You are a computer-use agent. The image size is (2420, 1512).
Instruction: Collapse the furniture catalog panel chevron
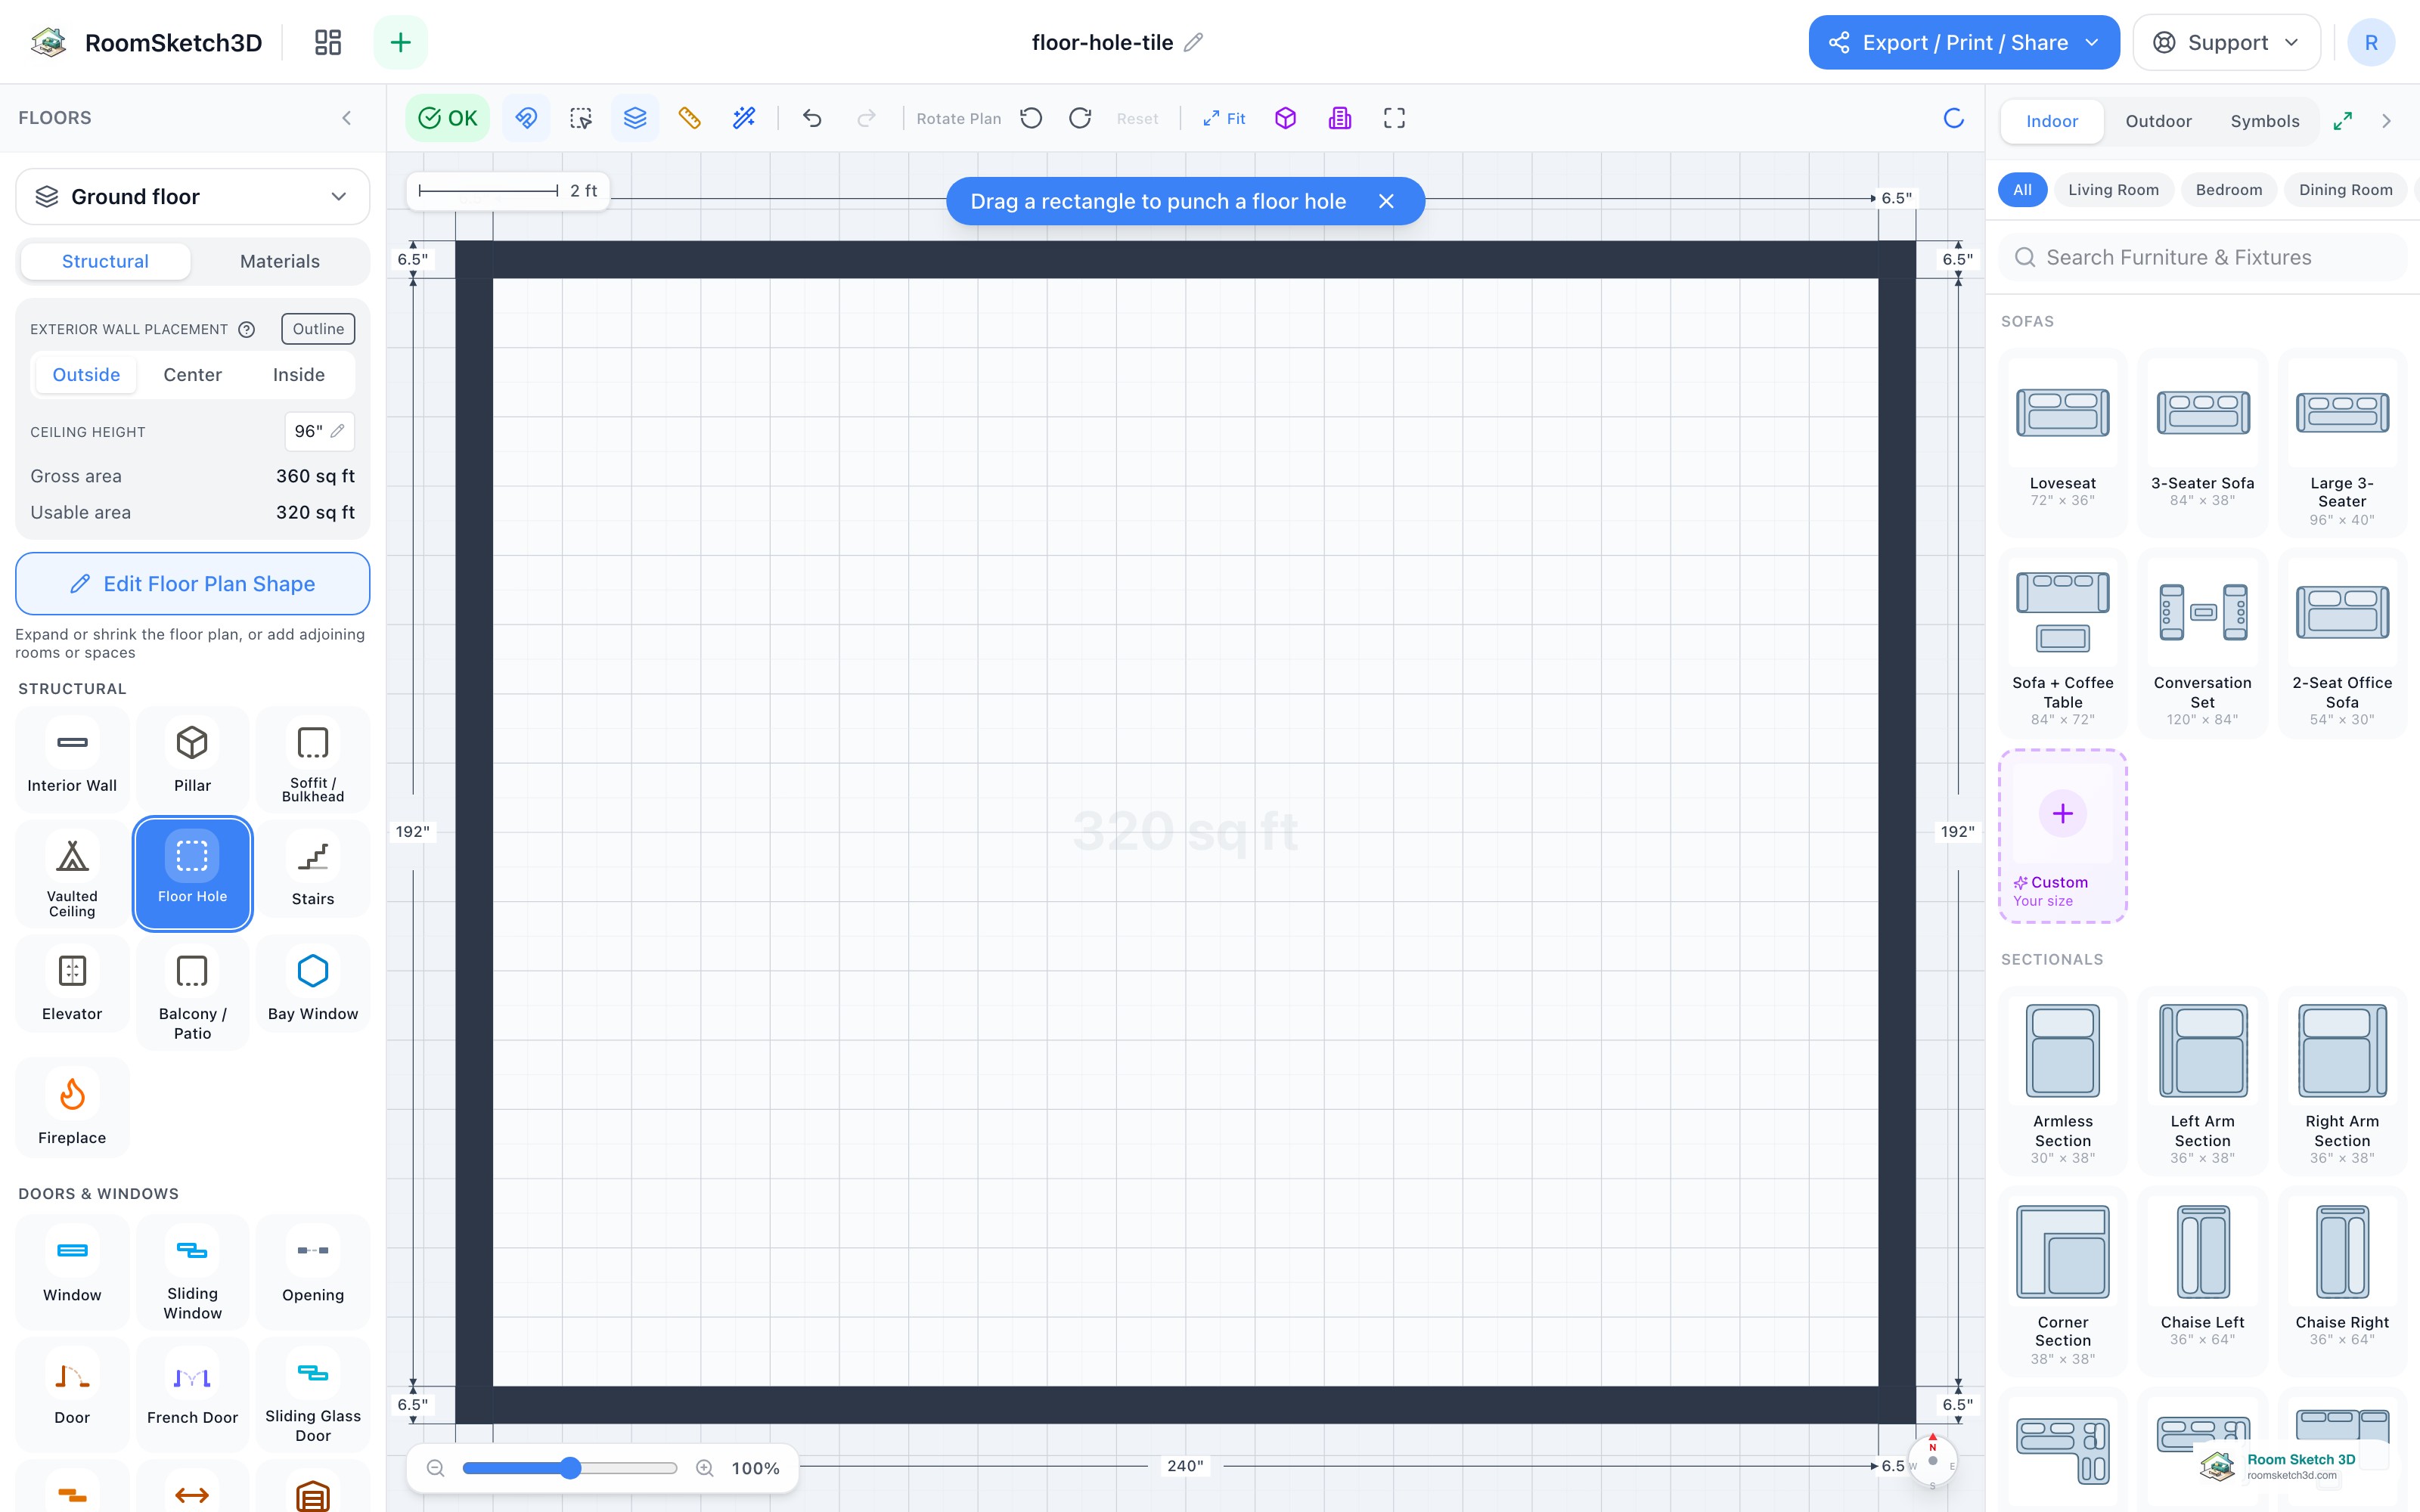tap(2387, 121)
